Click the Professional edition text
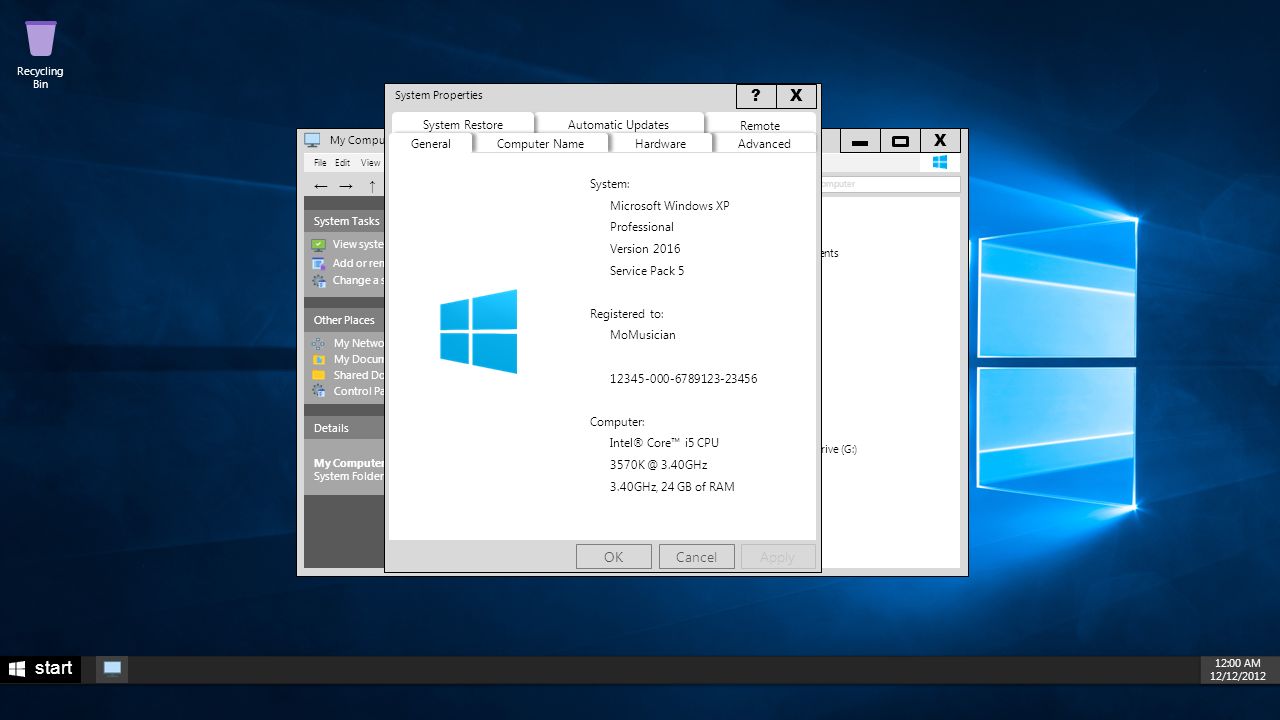This screenshot has height=720, width=1280. [x=642, y=227]
